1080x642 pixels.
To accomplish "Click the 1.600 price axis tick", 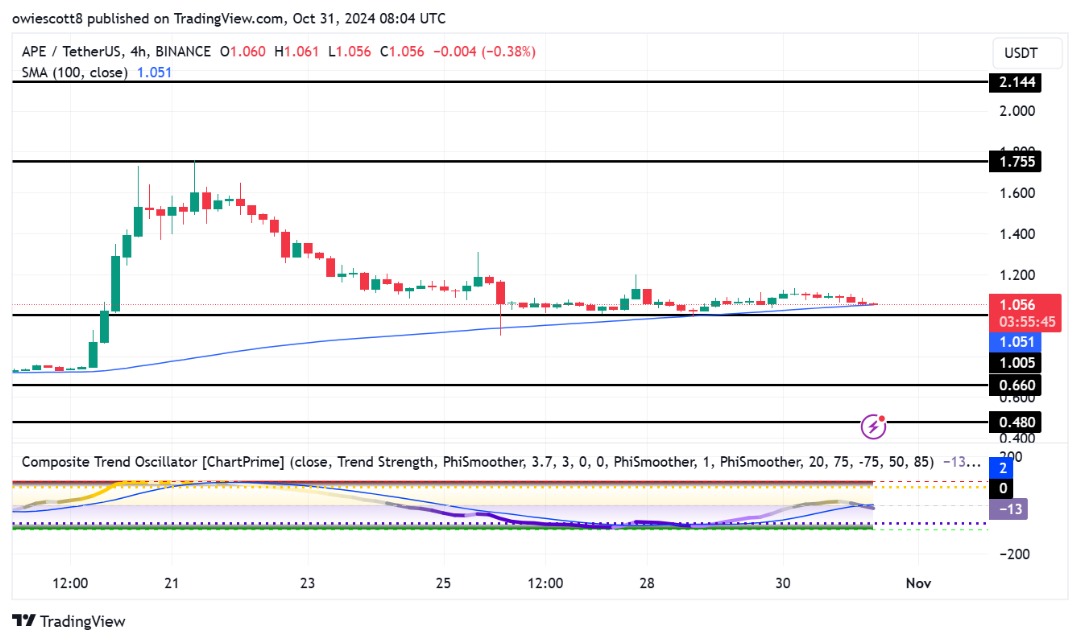I will click(x=1017, y=193).
